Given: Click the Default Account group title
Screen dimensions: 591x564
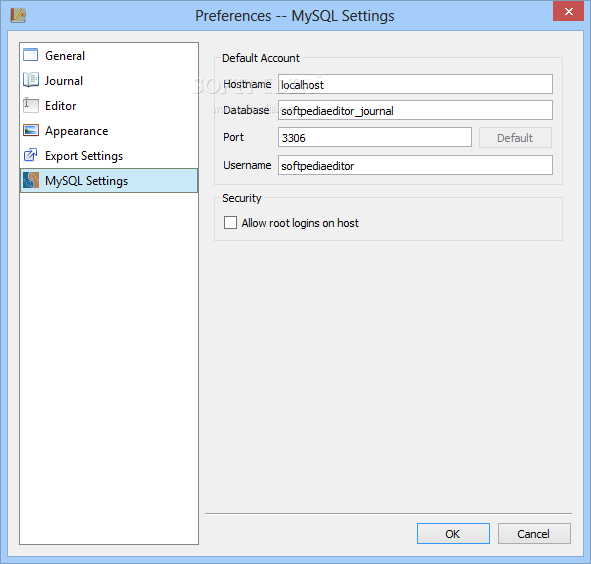Looking at the screenshot, I should pyautogui.click(x=261, y=58).
